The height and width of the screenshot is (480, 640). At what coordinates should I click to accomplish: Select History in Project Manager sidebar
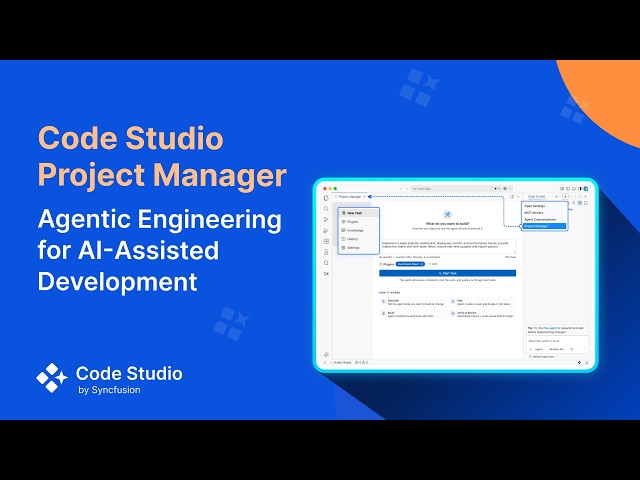pos(359,239)
